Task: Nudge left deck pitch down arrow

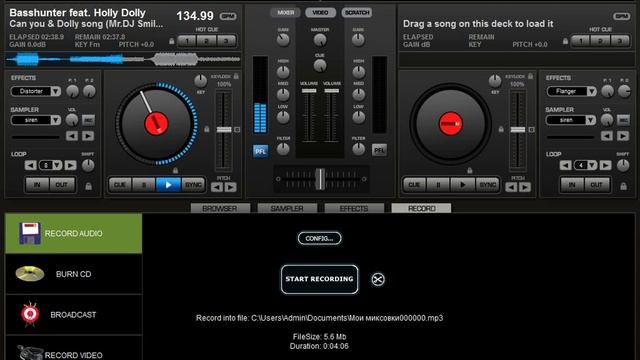Action: click(x=217, y=187)
